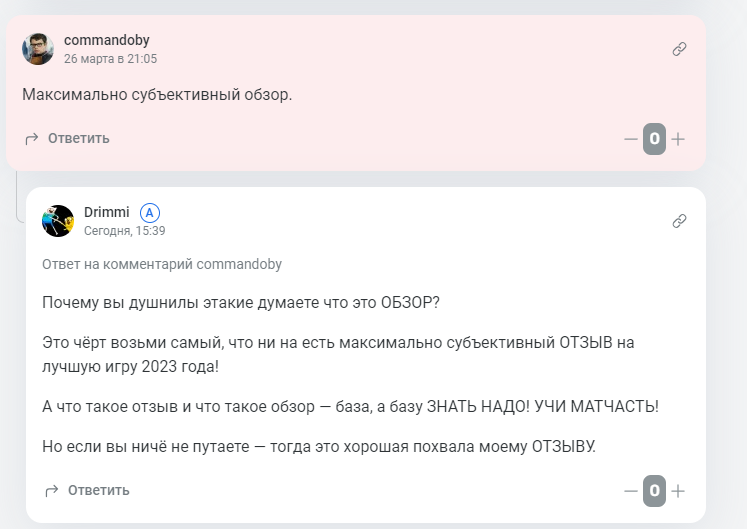The width and height of the screenshot is (747, 529).
Task: Click rating score on Drimmi's reply
Action: click(655, 490)
